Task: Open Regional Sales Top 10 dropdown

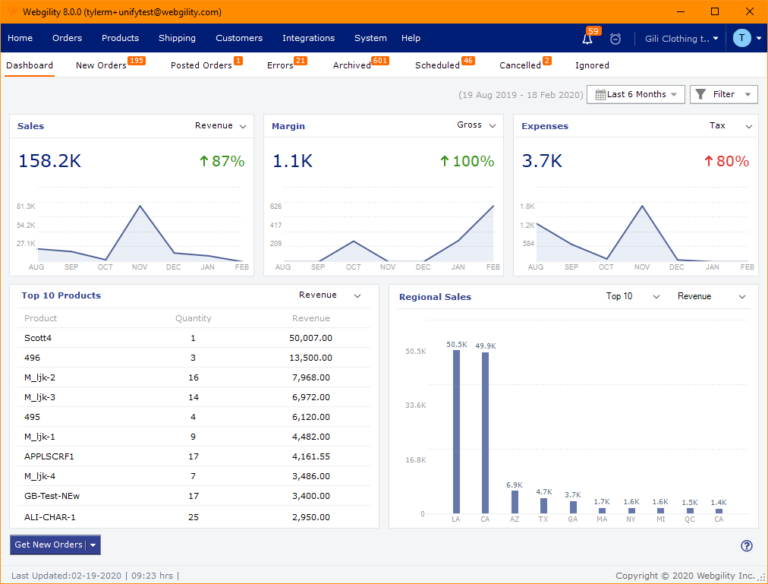Action: [632, 296]
